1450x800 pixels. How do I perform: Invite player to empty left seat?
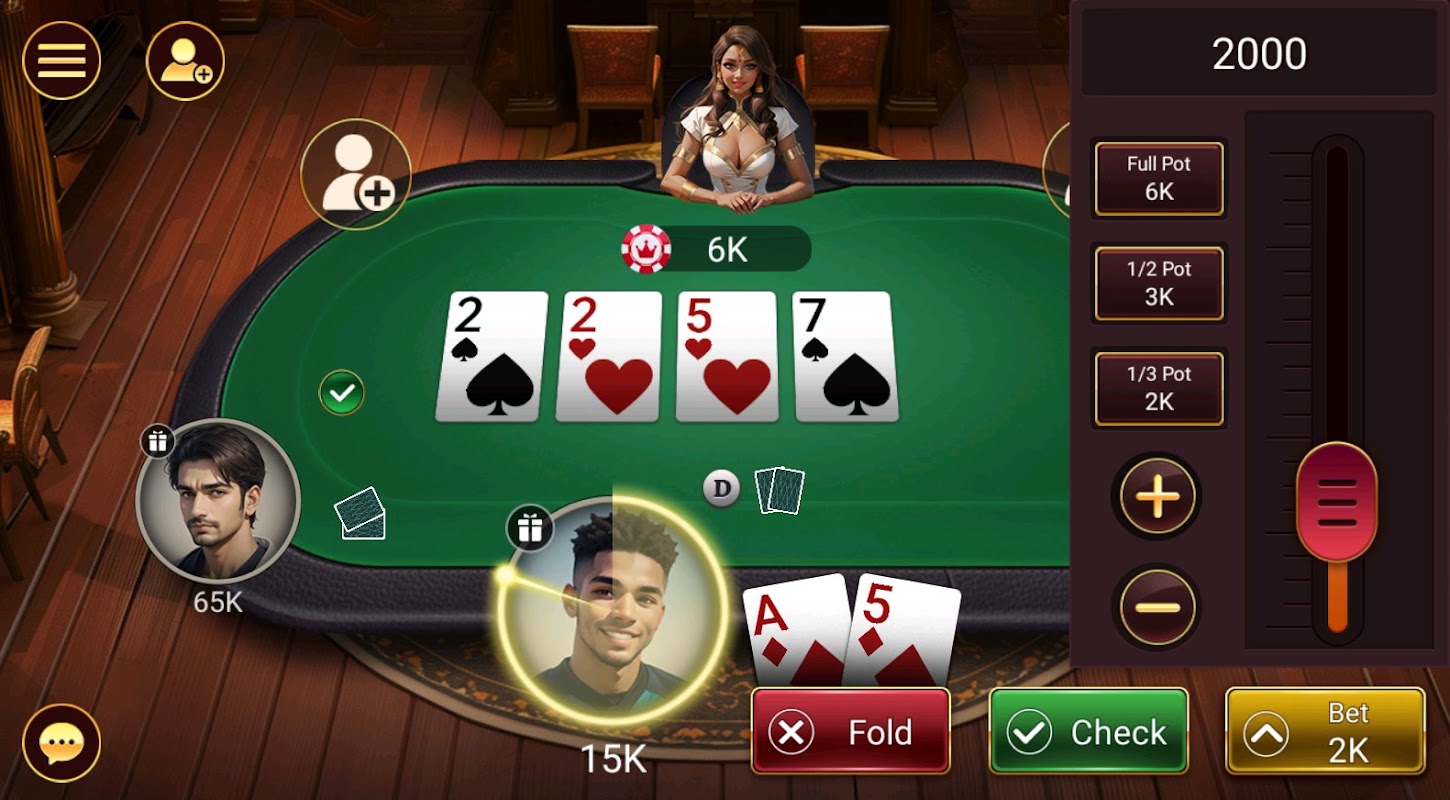point(356,174)
